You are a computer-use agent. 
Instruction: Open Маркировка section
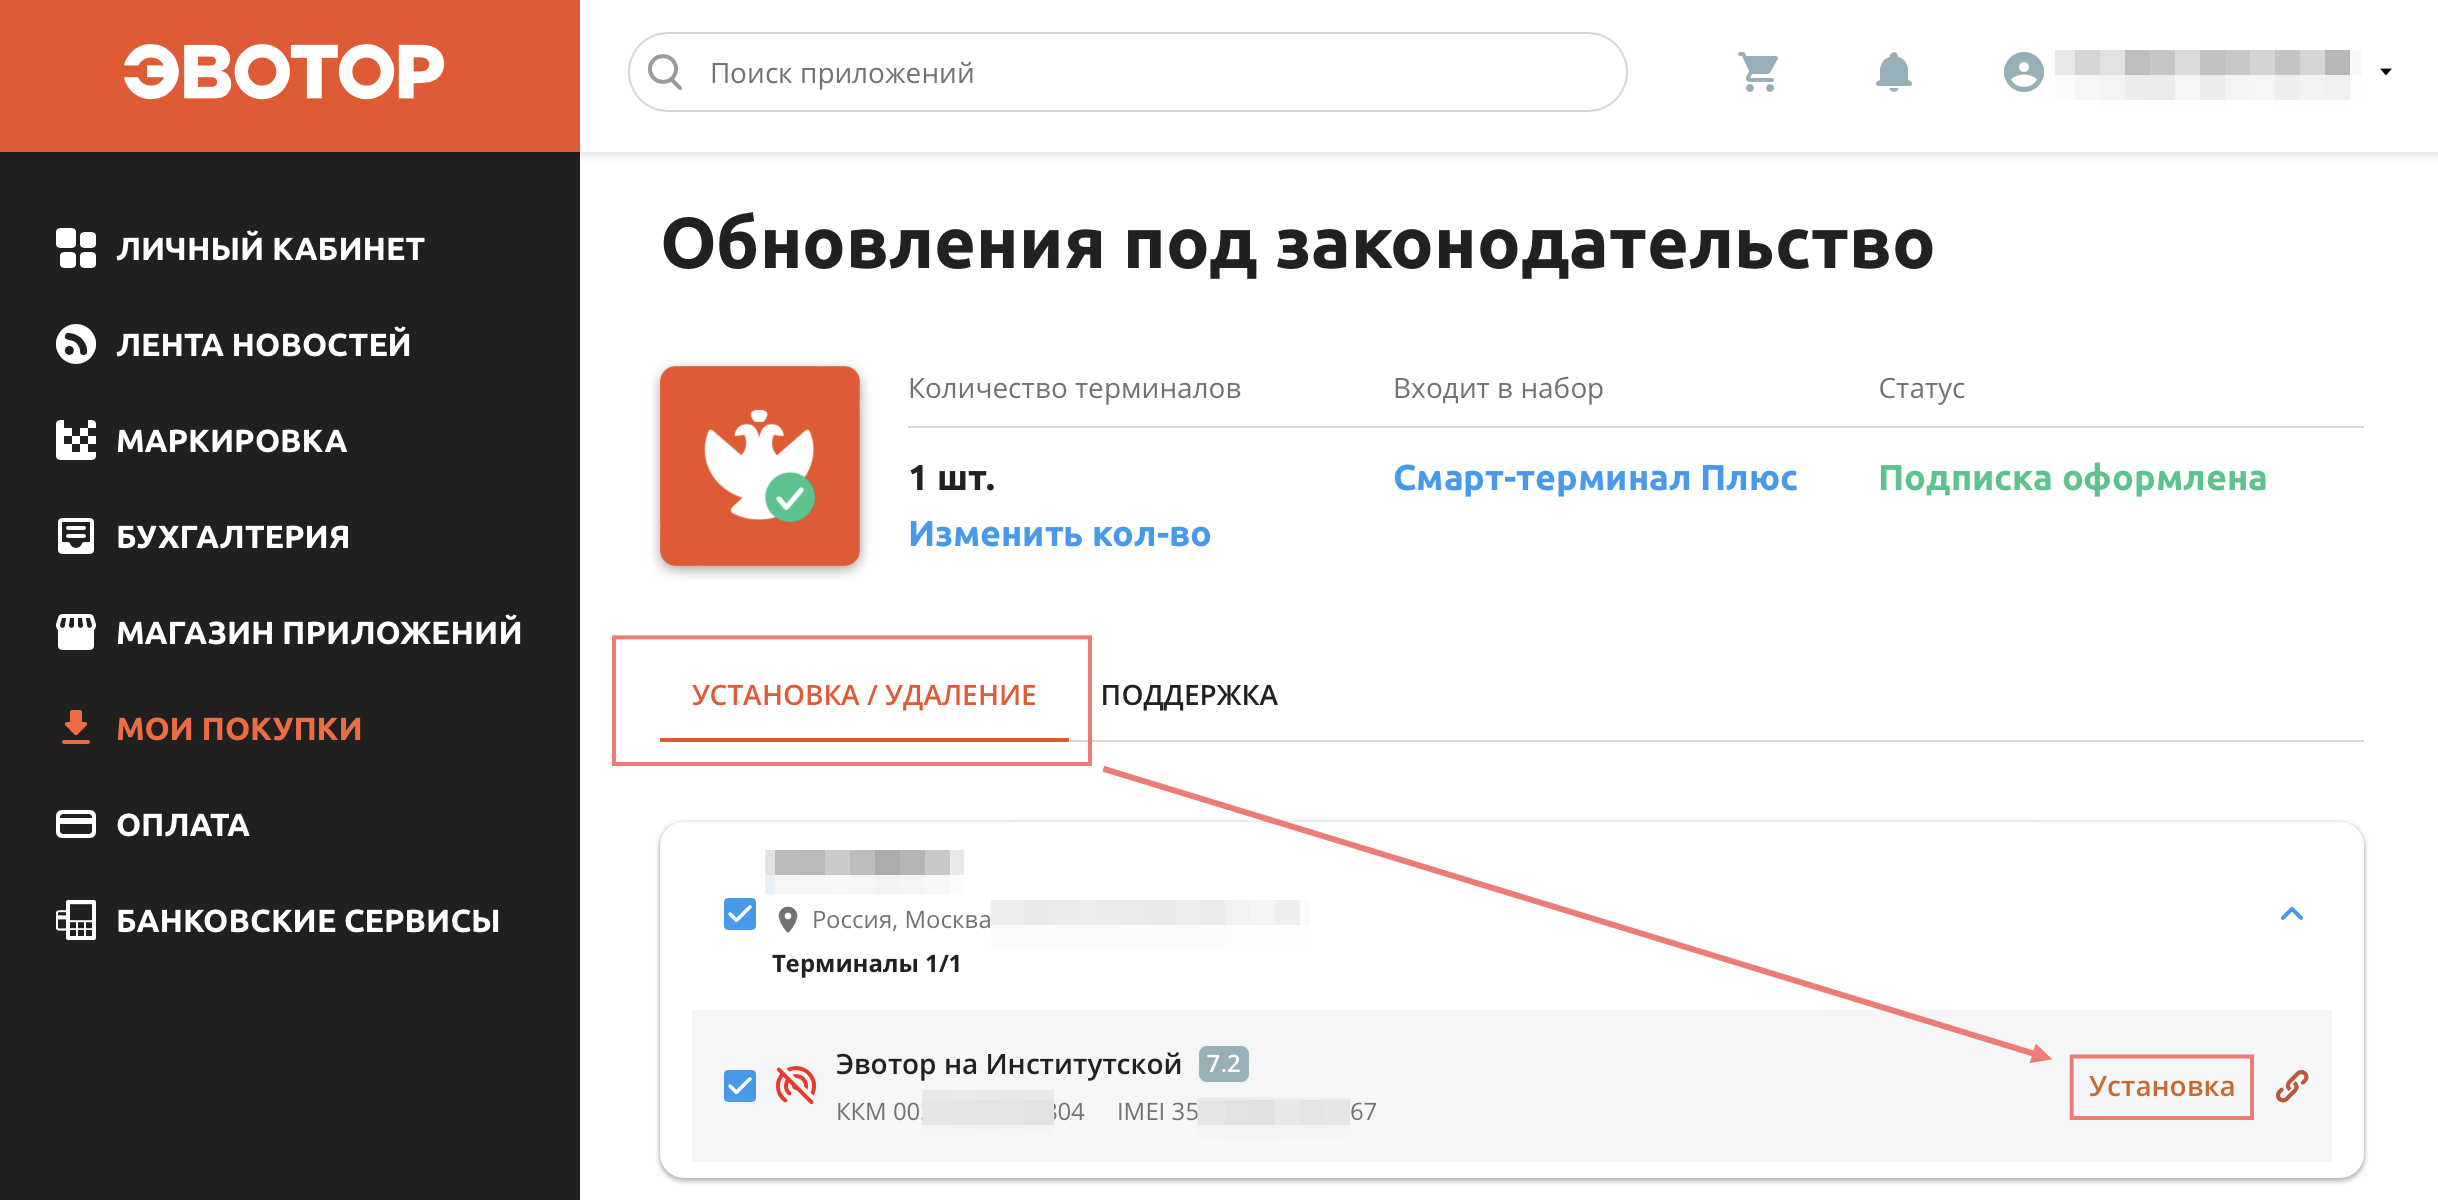click(232, 440)
